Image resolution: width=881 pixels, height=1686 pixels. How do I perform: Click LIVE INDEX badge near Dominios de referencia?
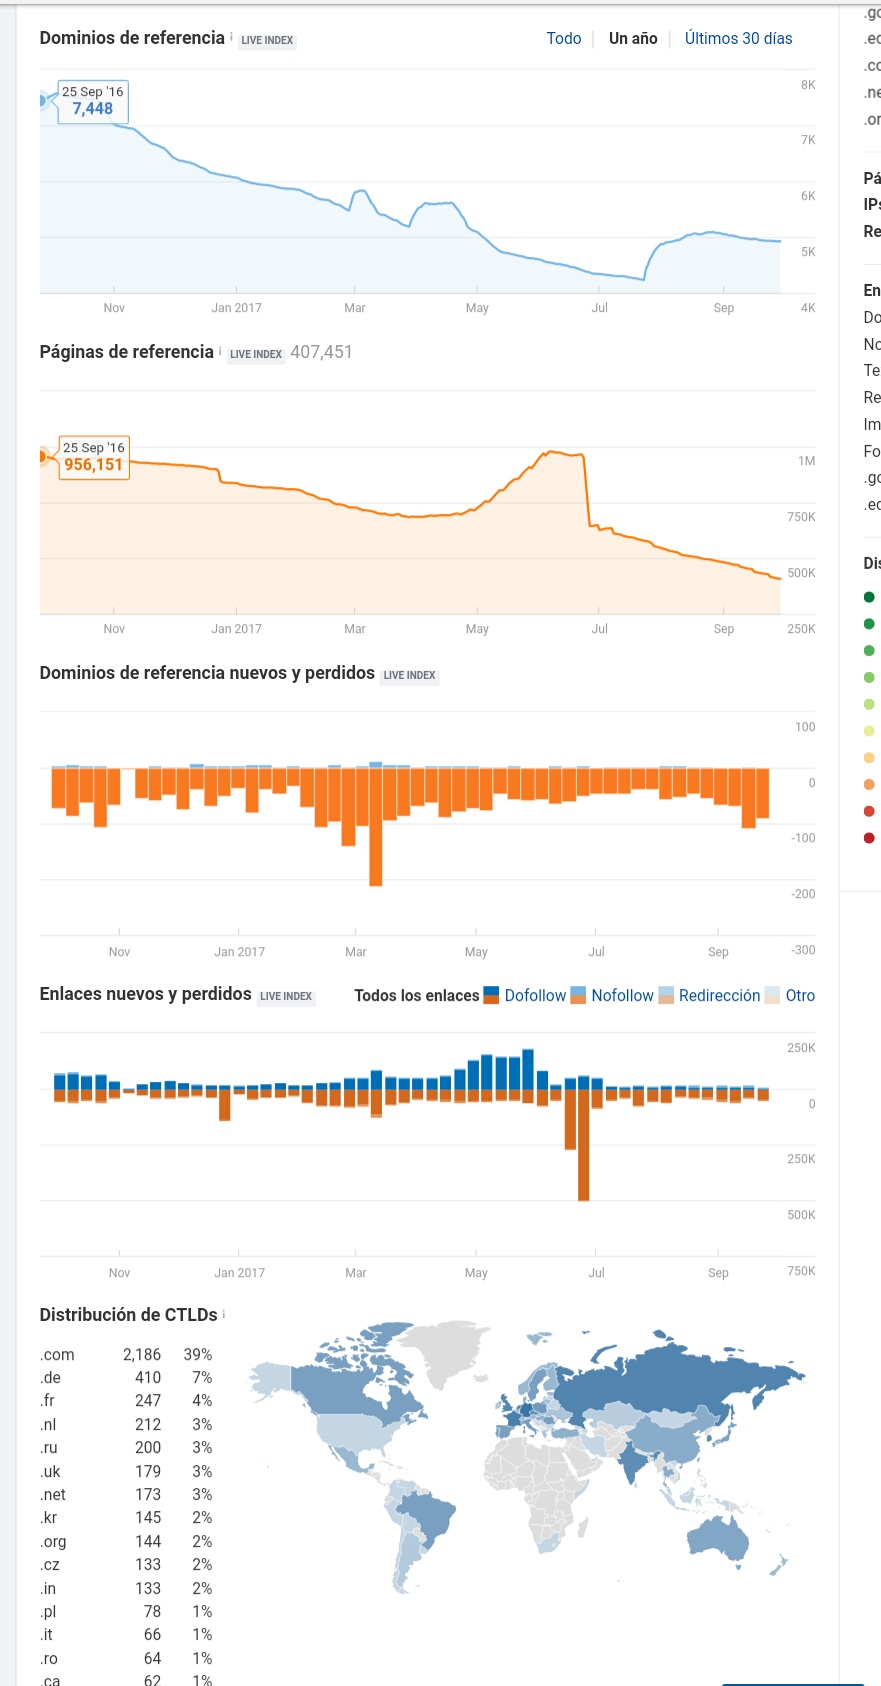pyautogui.click(x=267, y=40)
